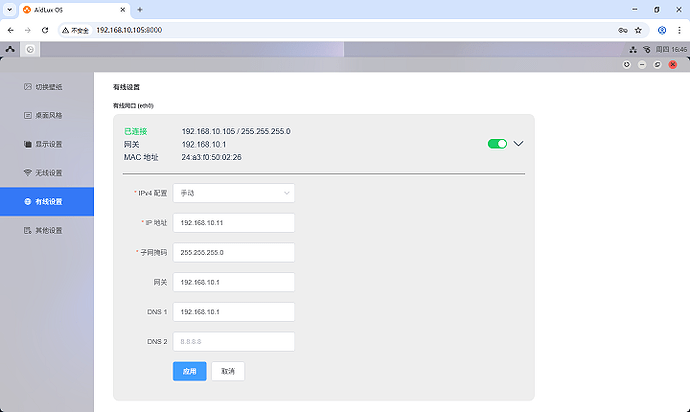This screenshot has height=412, width=690.
Task: Open a new browser tab
Action: [140, 9]
